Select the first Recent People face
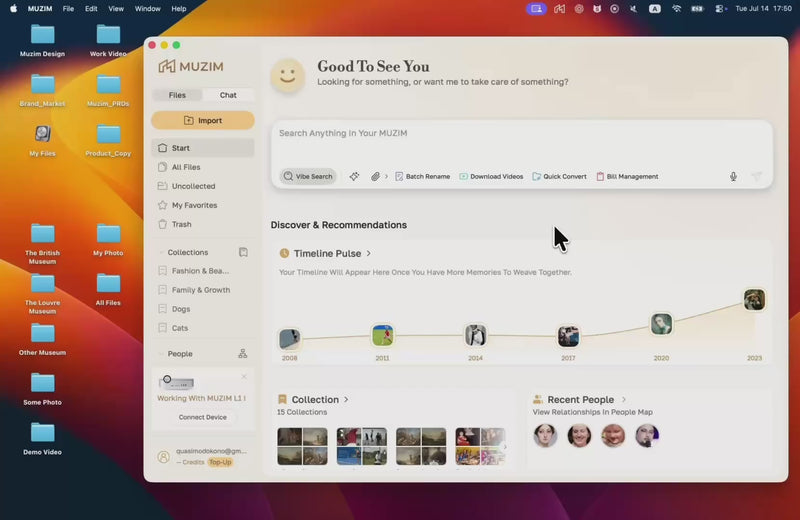The height and width of the screenshot is (520, 800). (545, 436)
